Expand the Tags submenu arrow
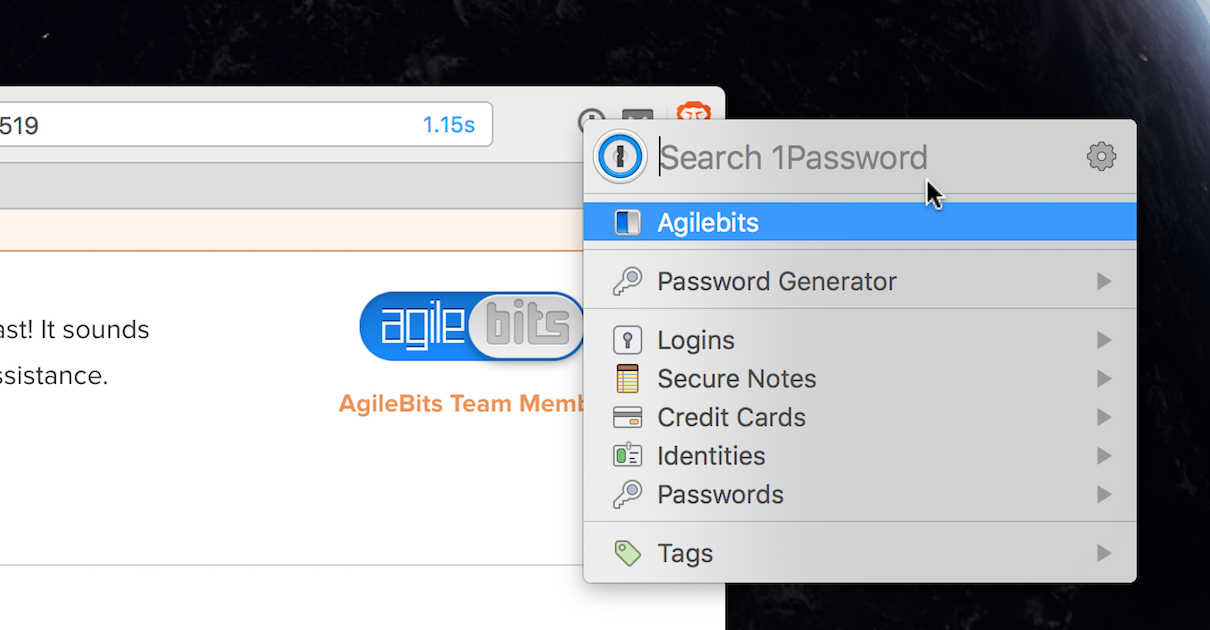Viewport: 1210px width, 630px height. coord(1104,553)
